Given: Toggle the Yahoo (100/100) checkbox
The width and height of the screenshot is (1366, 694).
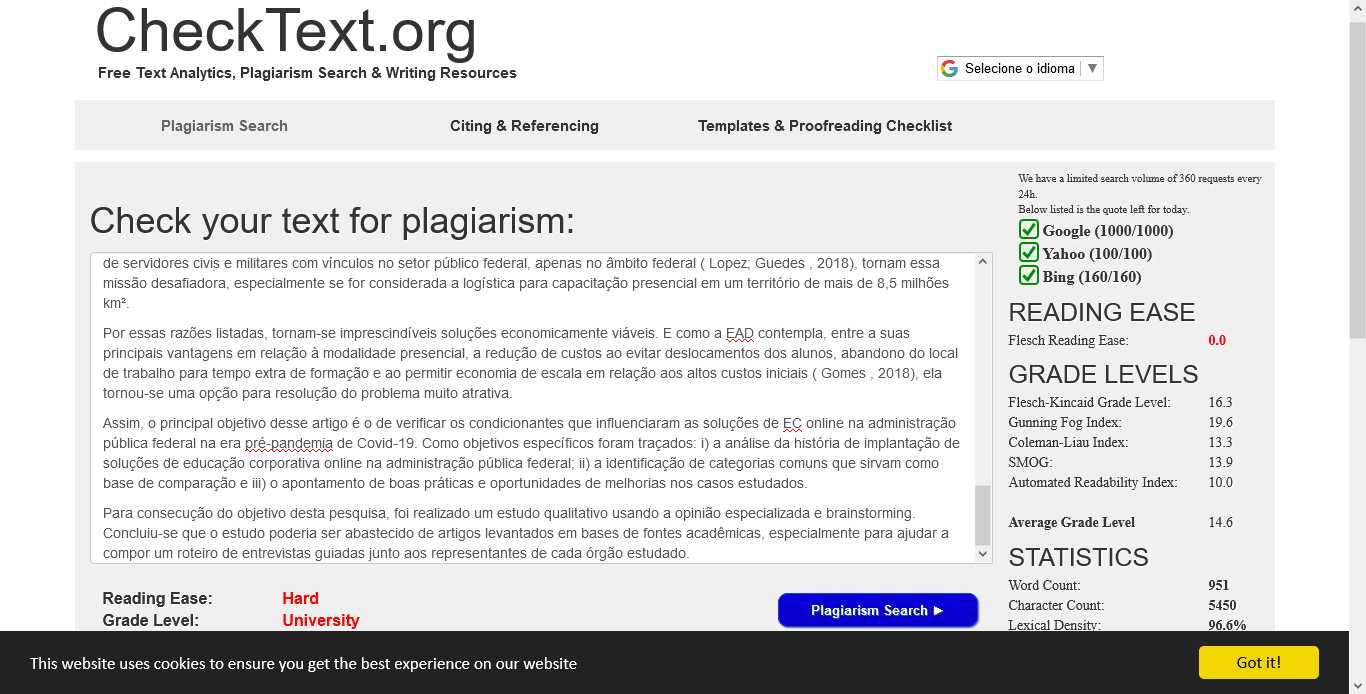Looking at the screenshot, I should (x=1029, y=252).
